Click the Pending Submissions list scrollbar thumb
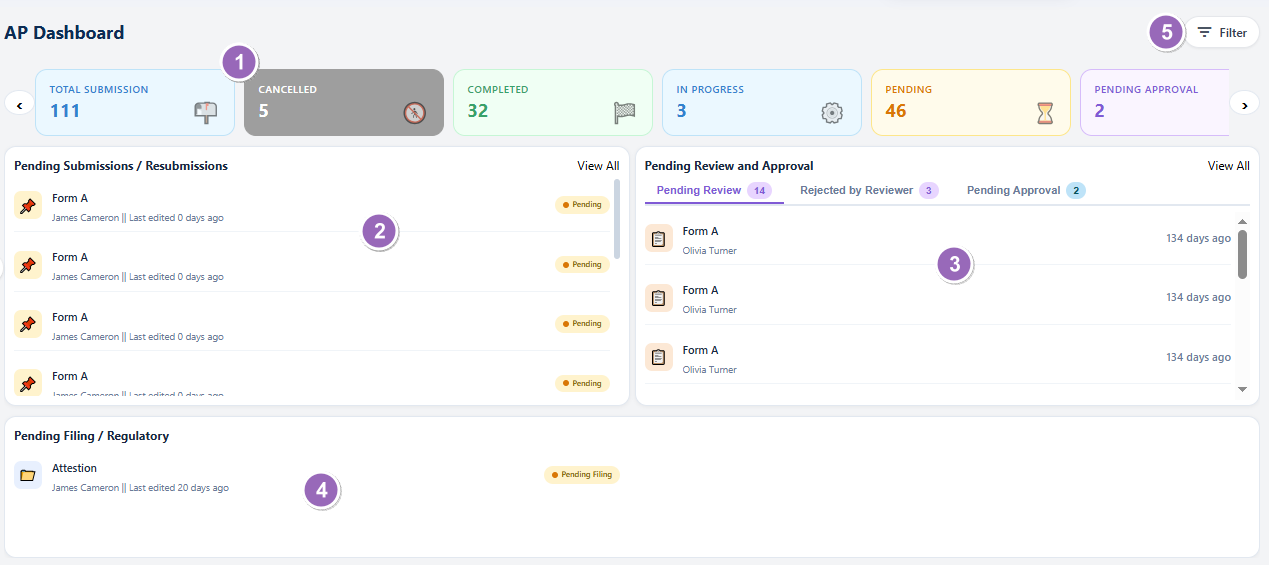Image resolution: width=1269 pixels, height=565 pixels. pos(618,218)
